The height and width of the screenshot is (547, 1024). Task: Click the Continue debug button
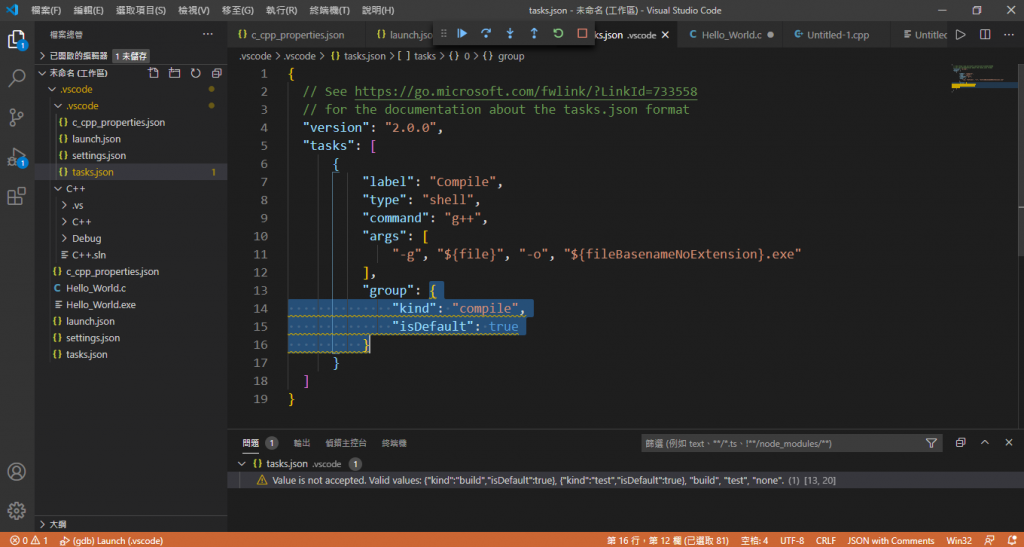(x=462, y=34)
